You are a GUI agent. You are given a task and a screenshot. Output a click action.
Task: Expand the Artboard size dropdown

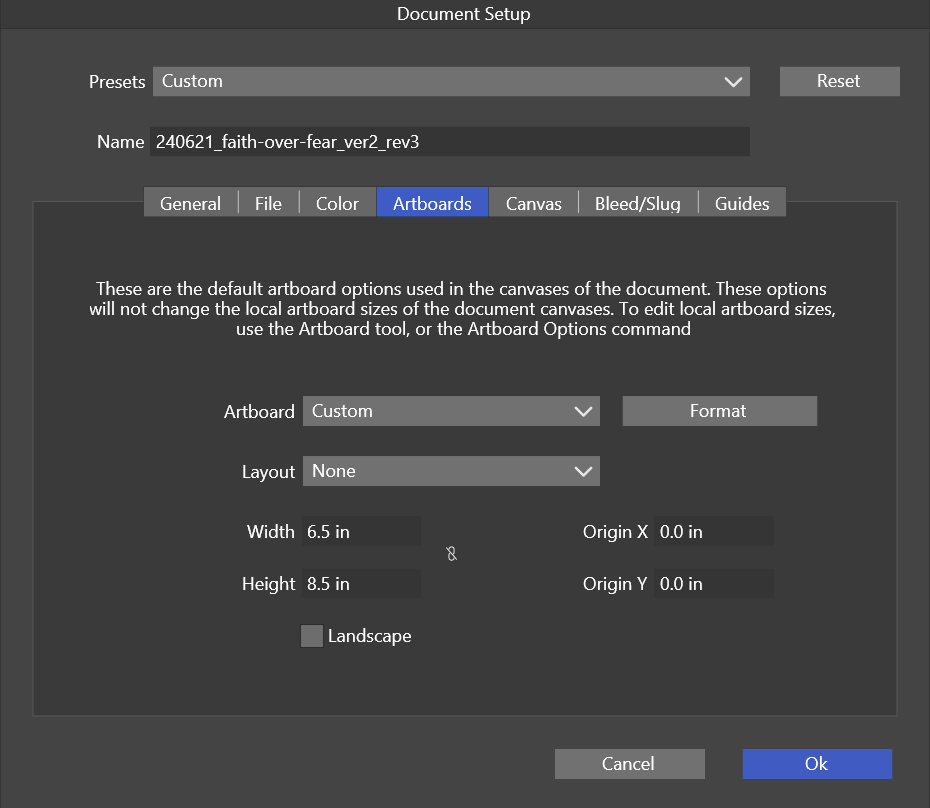click(451, 411)
